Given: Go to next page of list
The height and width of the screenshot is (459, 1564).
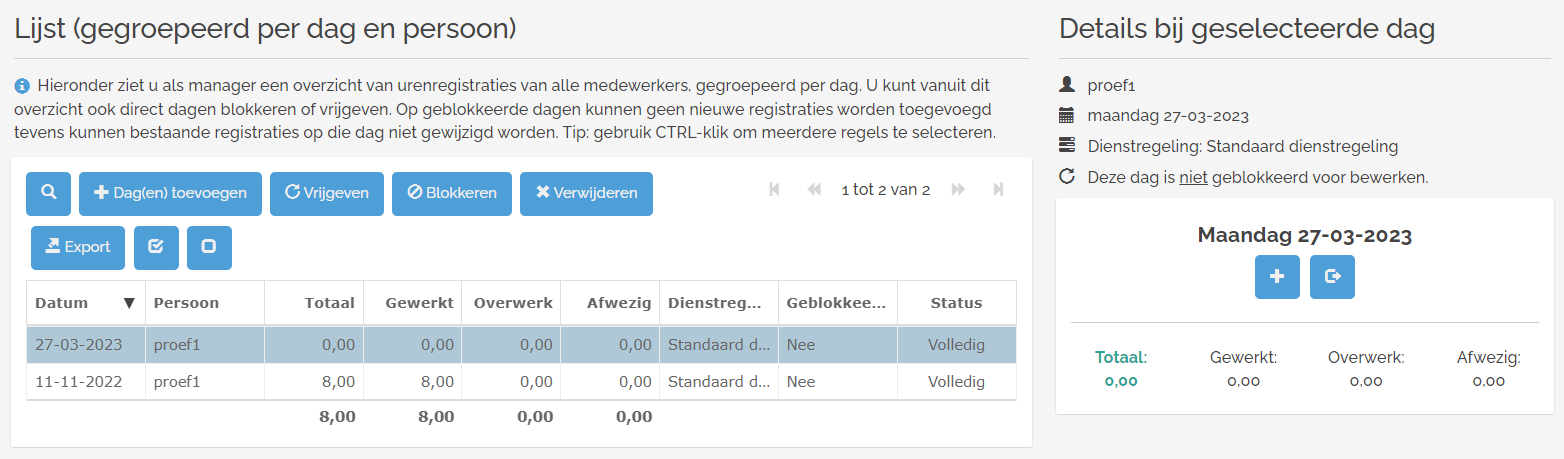Looking at the screenshot, I should 958,190.
